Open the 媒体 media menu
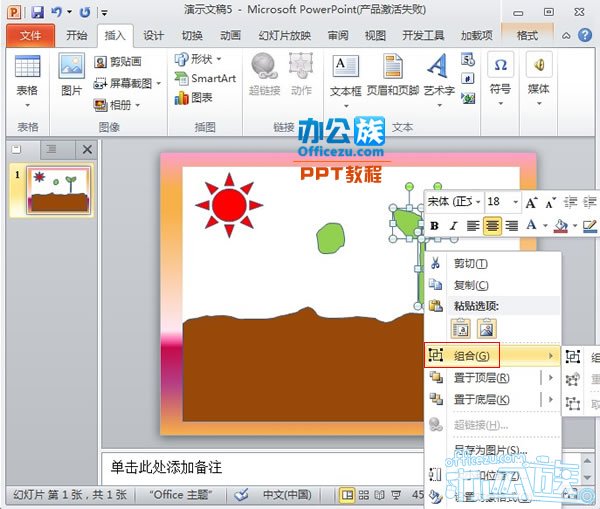 (538, 79)
